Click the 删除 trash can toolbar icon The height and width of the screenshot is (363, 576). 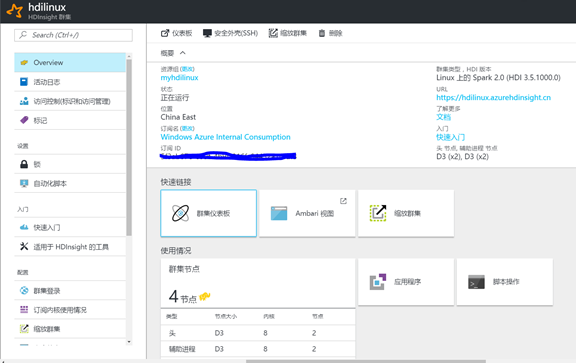point(322,33)
